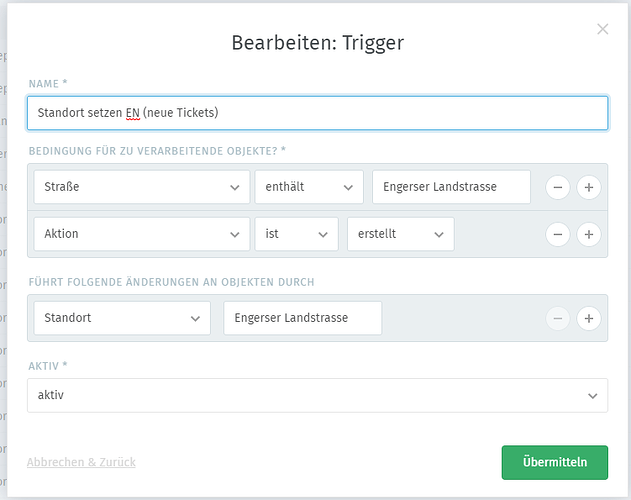Close the Trigger edit dialog
The height and width of the screenshot is (500, 631).
coord(602,29)
